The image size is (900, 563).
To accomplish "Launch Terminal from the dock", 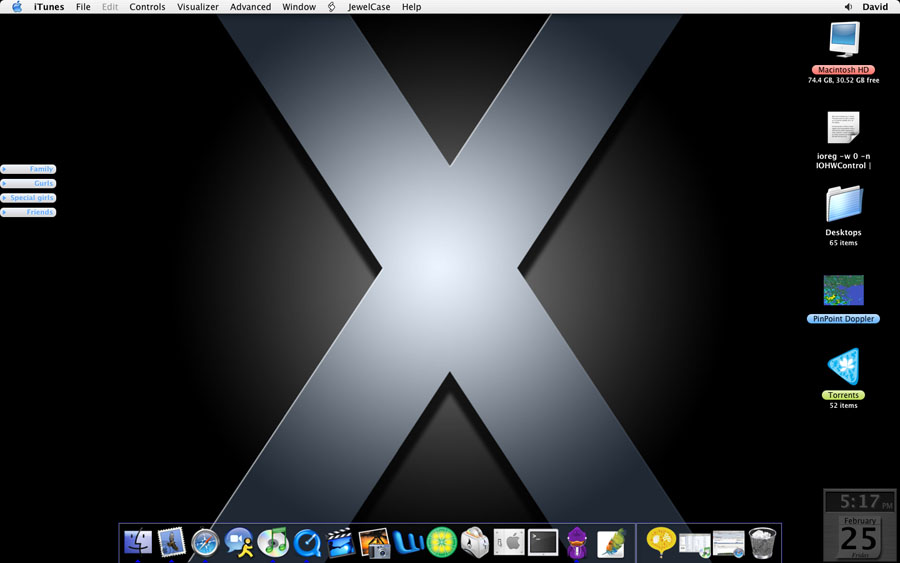I will point(543,542).
